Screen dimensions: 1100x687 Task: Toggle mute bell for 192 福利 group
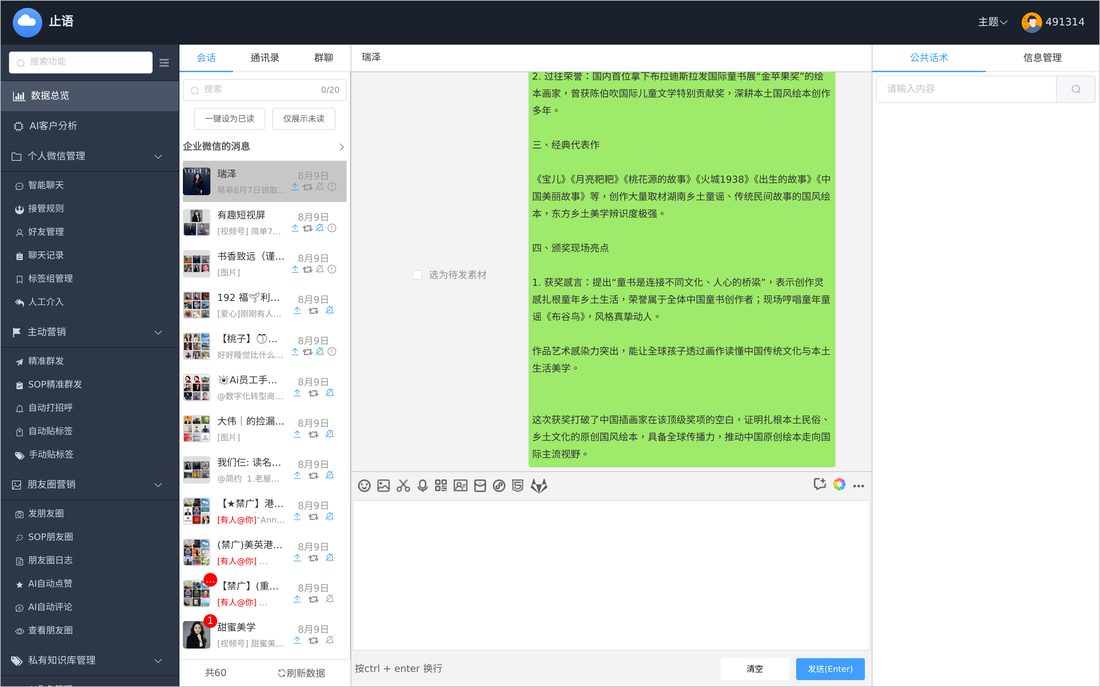[330, 311]
